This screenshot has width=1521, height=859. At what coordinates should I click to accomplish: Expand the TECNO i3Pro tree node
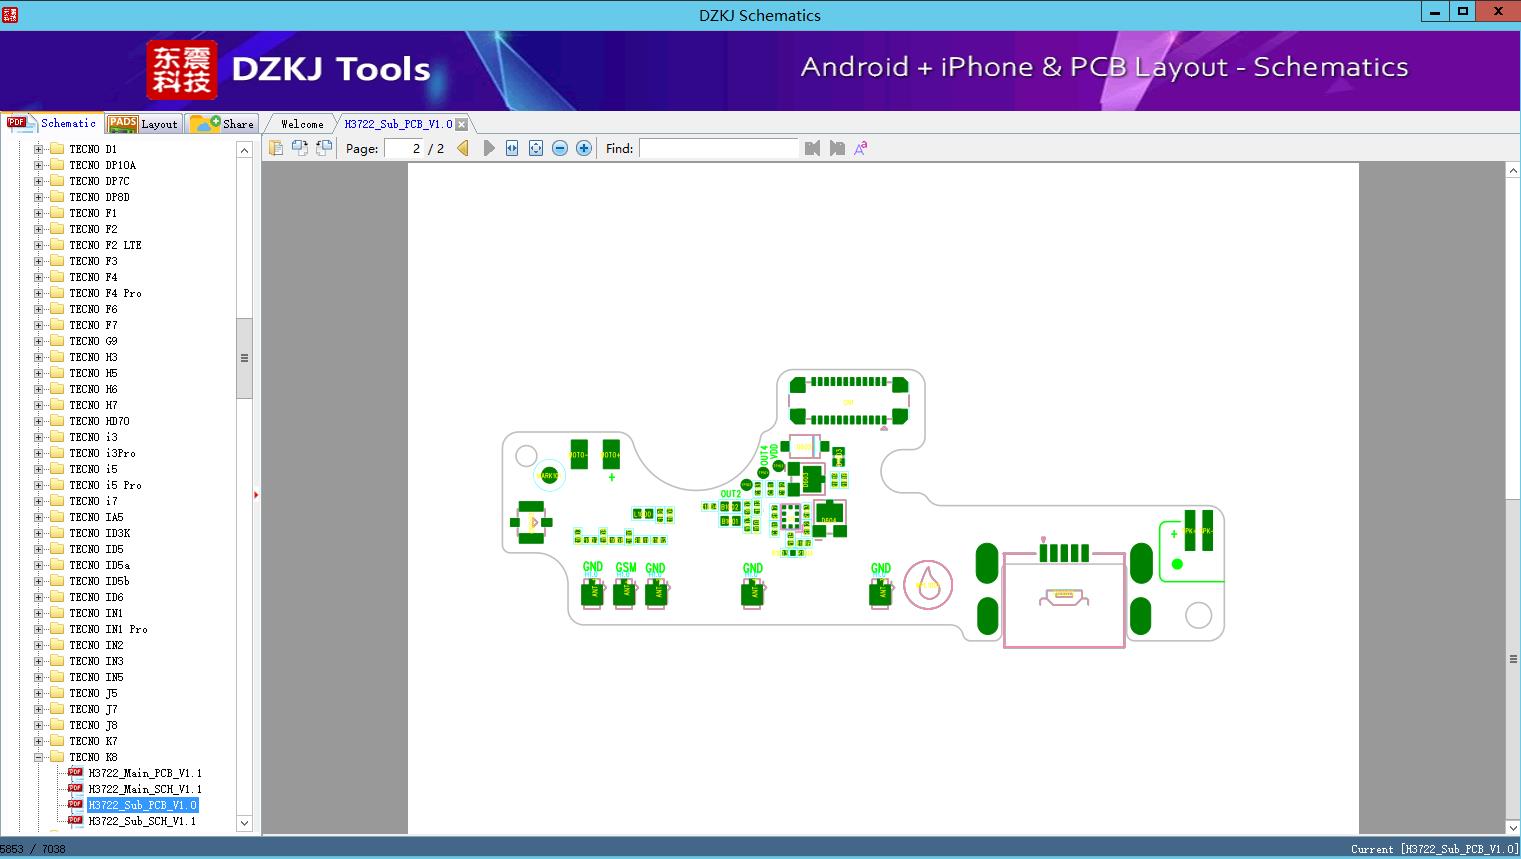pos(39,453)
